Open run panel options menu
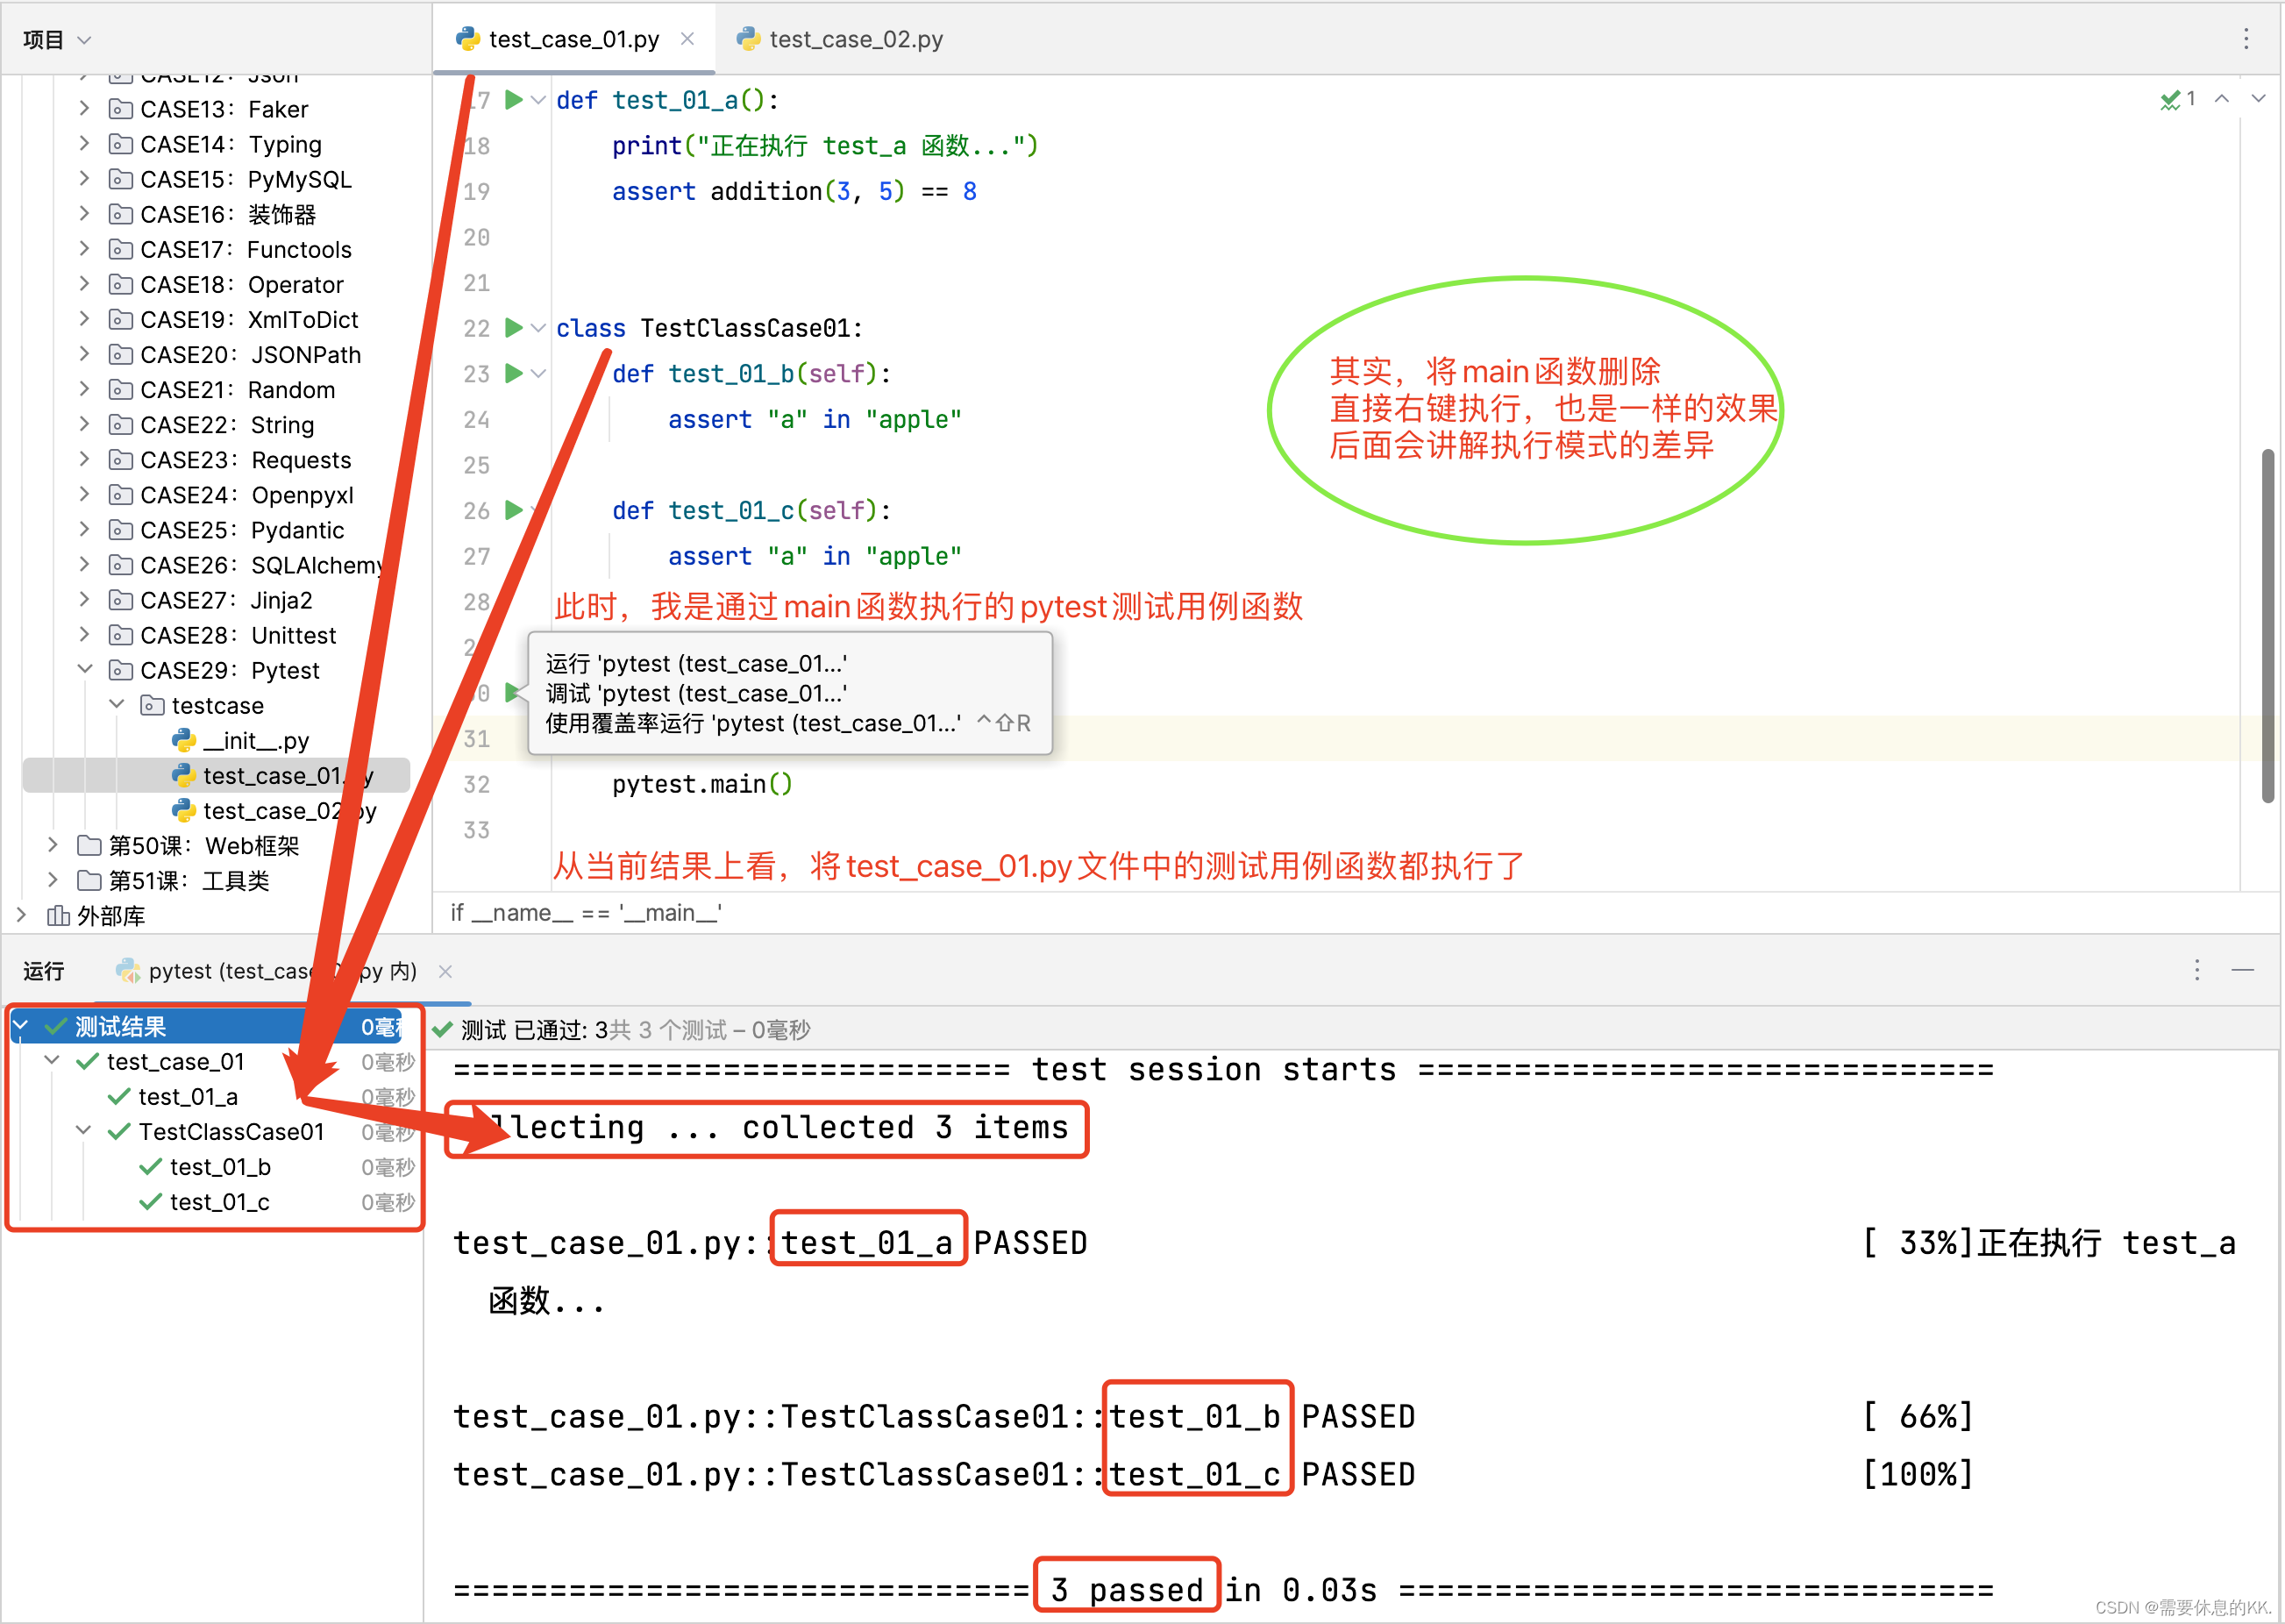This screenshot has width=2285, height=1624. [2197, 970]
